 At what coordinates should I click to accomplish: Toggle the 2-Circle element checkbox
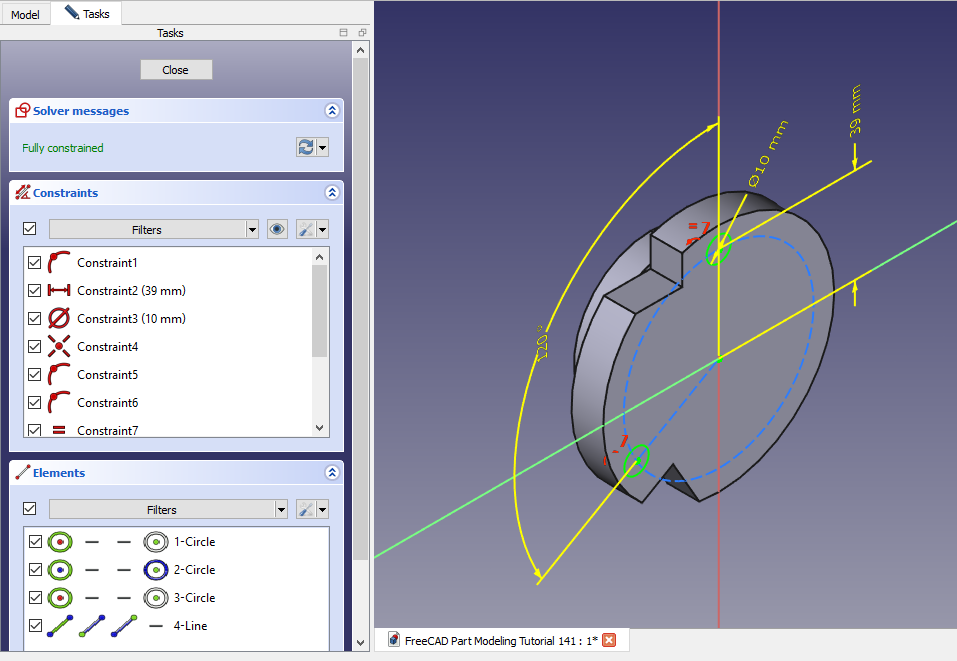[x=35, y=570]
